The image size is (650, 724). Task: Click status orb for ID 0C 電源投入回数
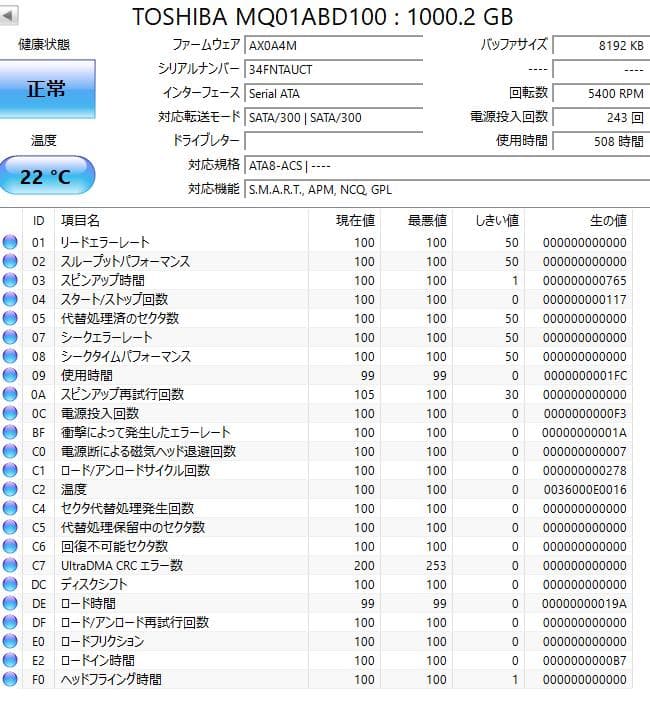[x=10, y=413]
